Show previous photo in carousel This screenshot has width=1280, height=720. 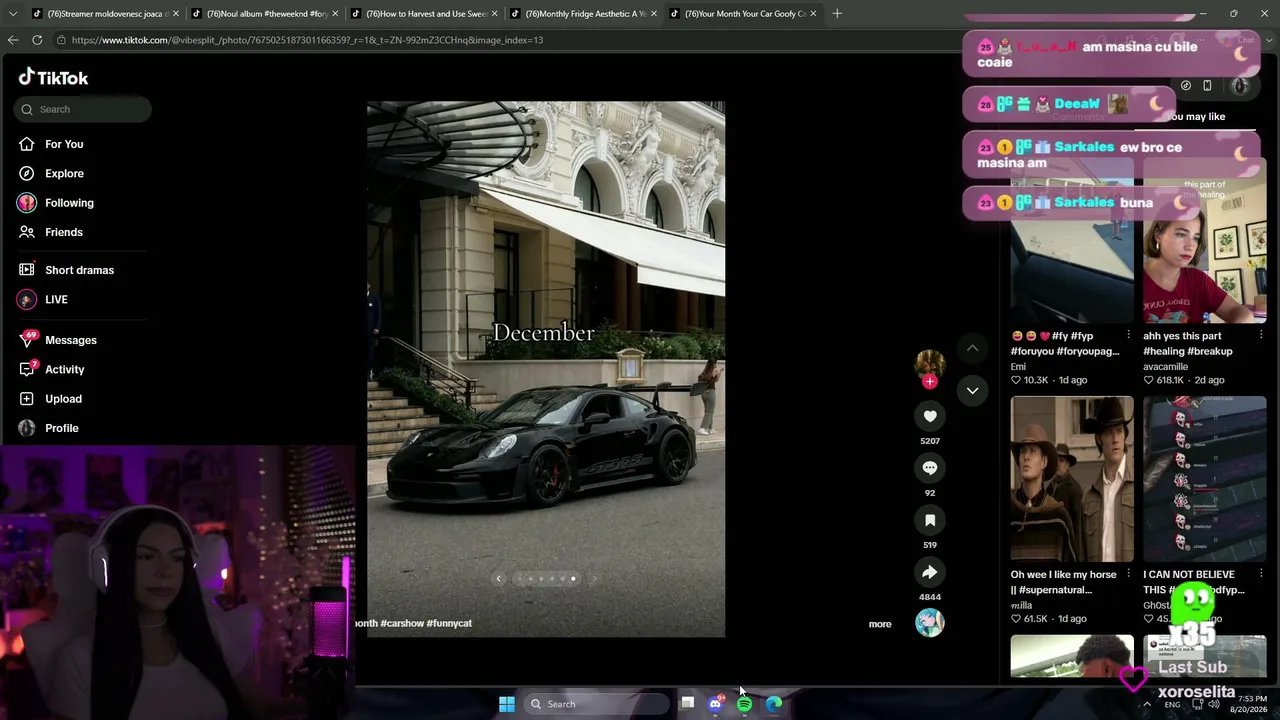pyautogui.click(x=498, y=578)
